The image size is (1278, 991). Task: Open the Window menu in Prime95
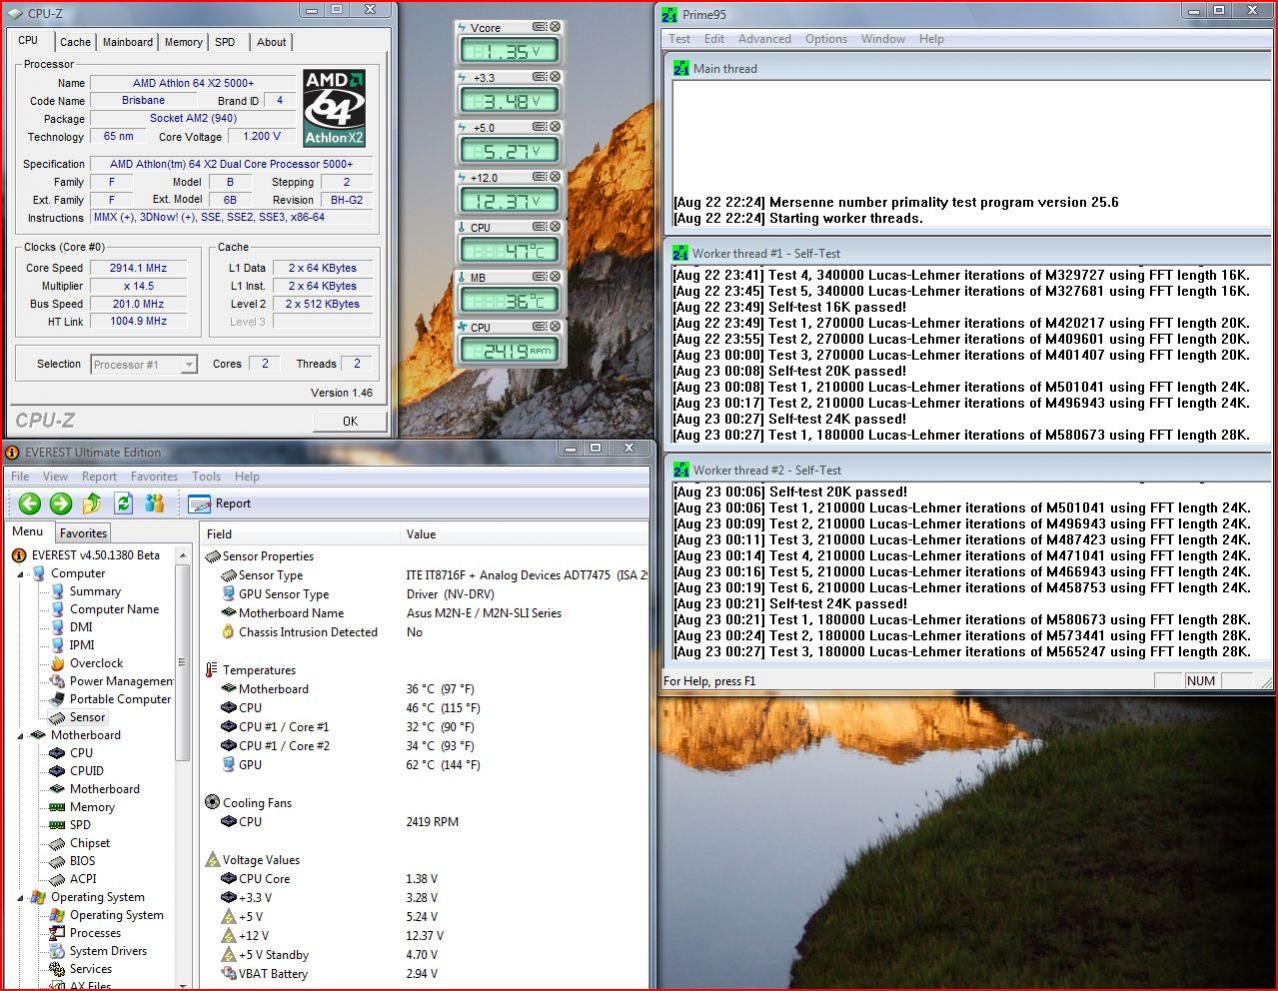click(883, 39)
